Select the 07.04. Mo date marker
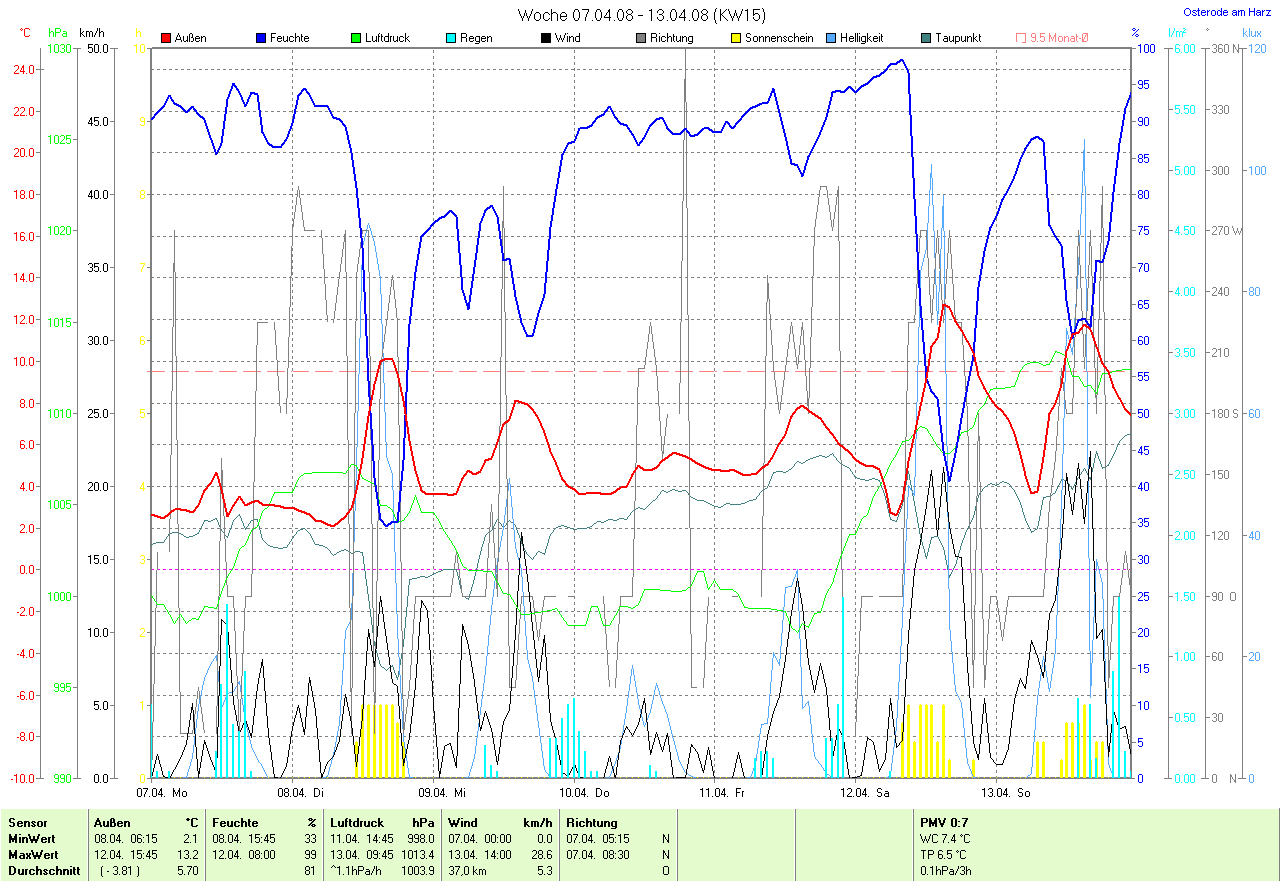The width and height of the screenshot is (1280, 881). pos(162,793)
